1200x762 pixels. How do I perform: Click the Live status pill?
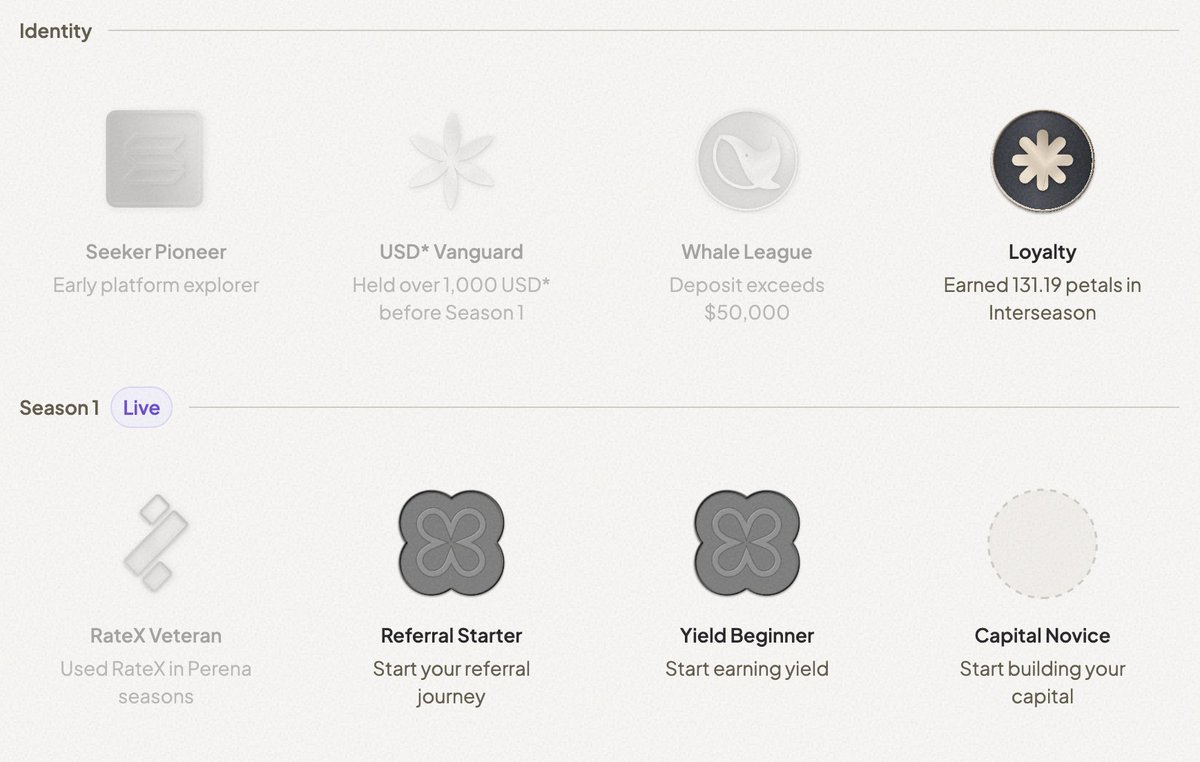click(x=141, y=408)
